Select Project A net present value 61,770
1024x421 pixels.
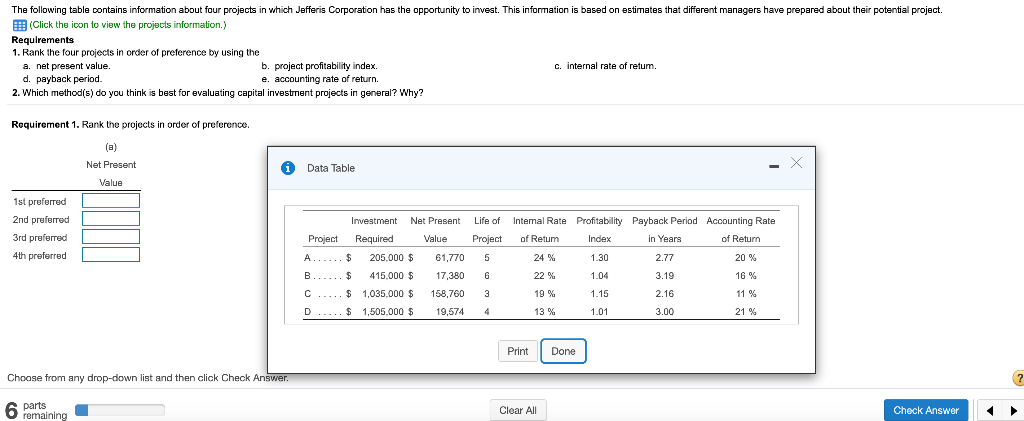point(450,258)
